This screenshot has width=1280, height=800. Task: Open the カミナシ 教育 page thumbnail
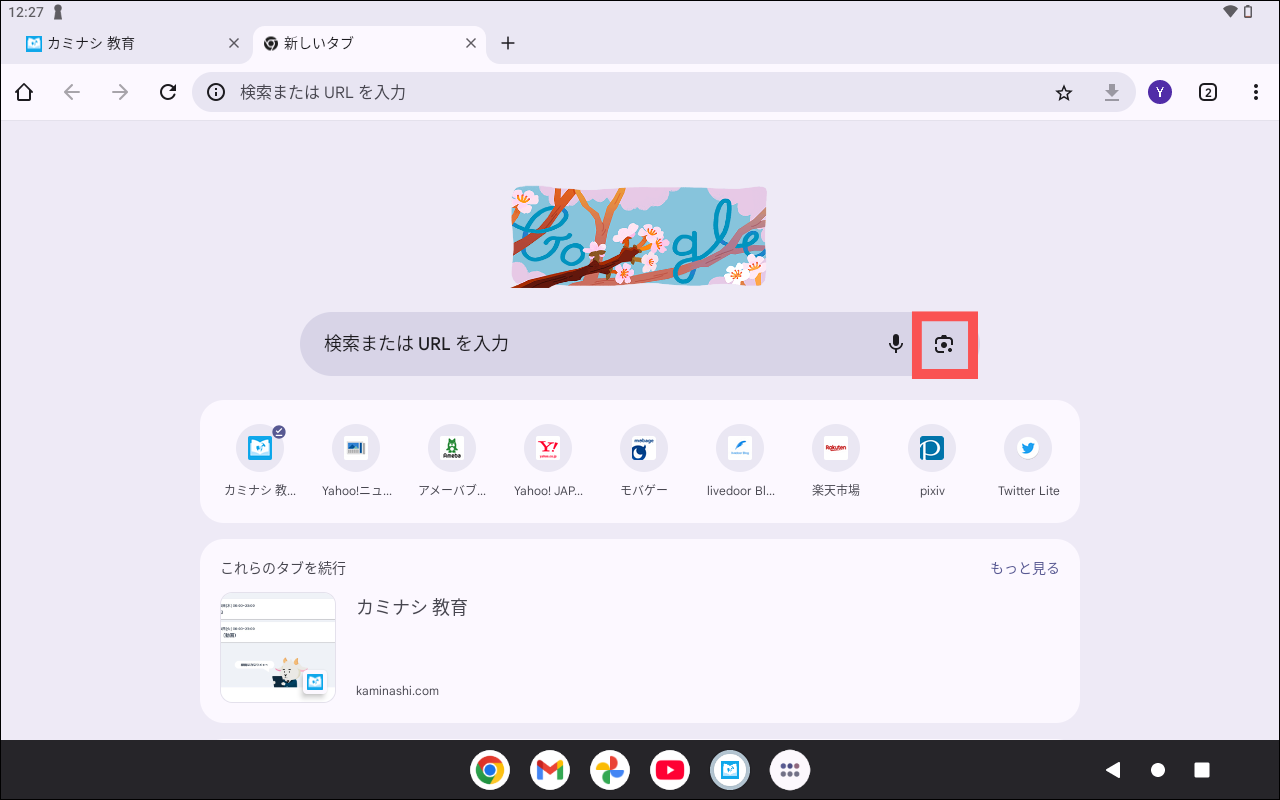(278, 647)
